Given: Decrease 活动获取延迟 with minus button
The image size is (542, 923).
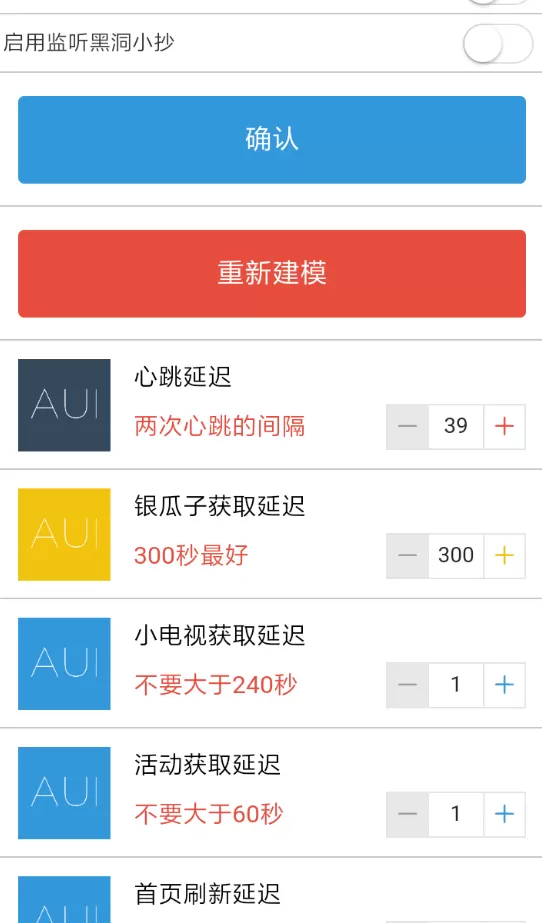Looking at the screenshot, I should [x=407, y=815].
